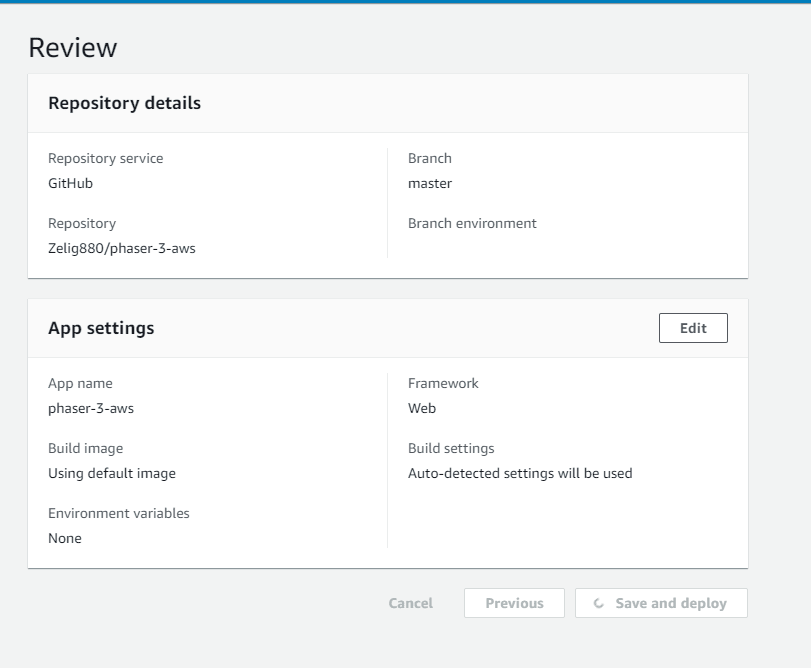Click Auto-detected settings will be used text
811x668 pixels.
click(x=520, y=473)
